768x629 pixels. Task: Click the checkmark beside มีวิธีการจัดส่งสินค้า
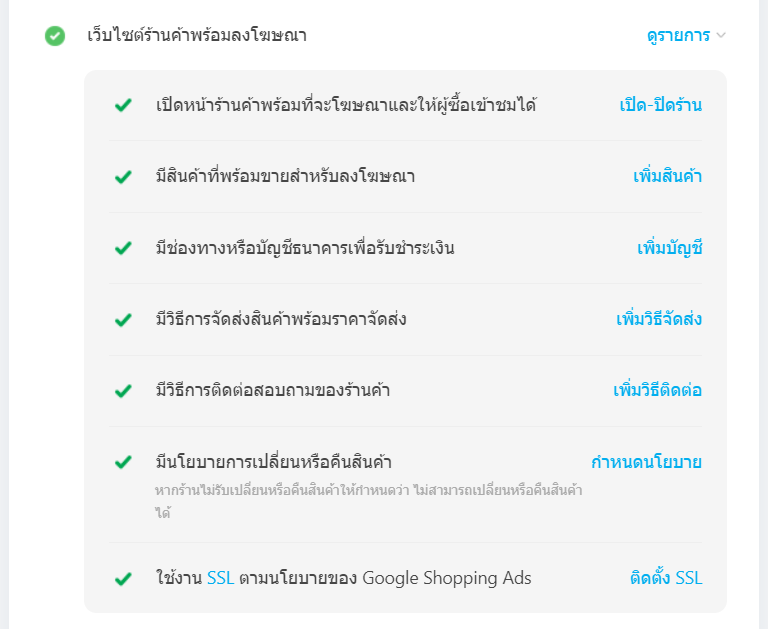point(123,320)
